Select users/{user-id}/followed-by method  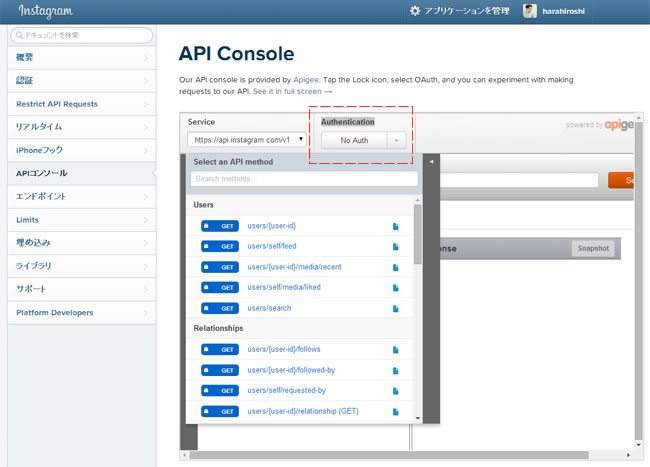(291, 370)
